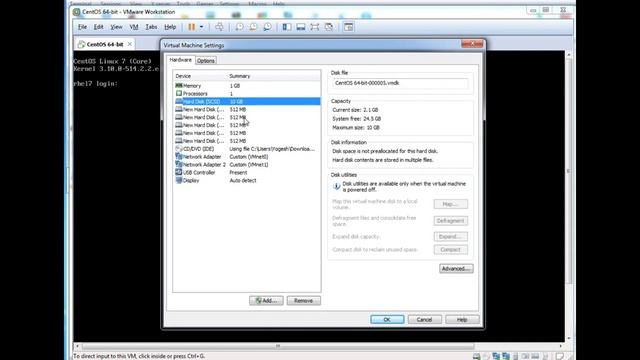This screenshot has width=640, height=360.
Task: Select the Memory device icon in the list
Action: point(179,86)
